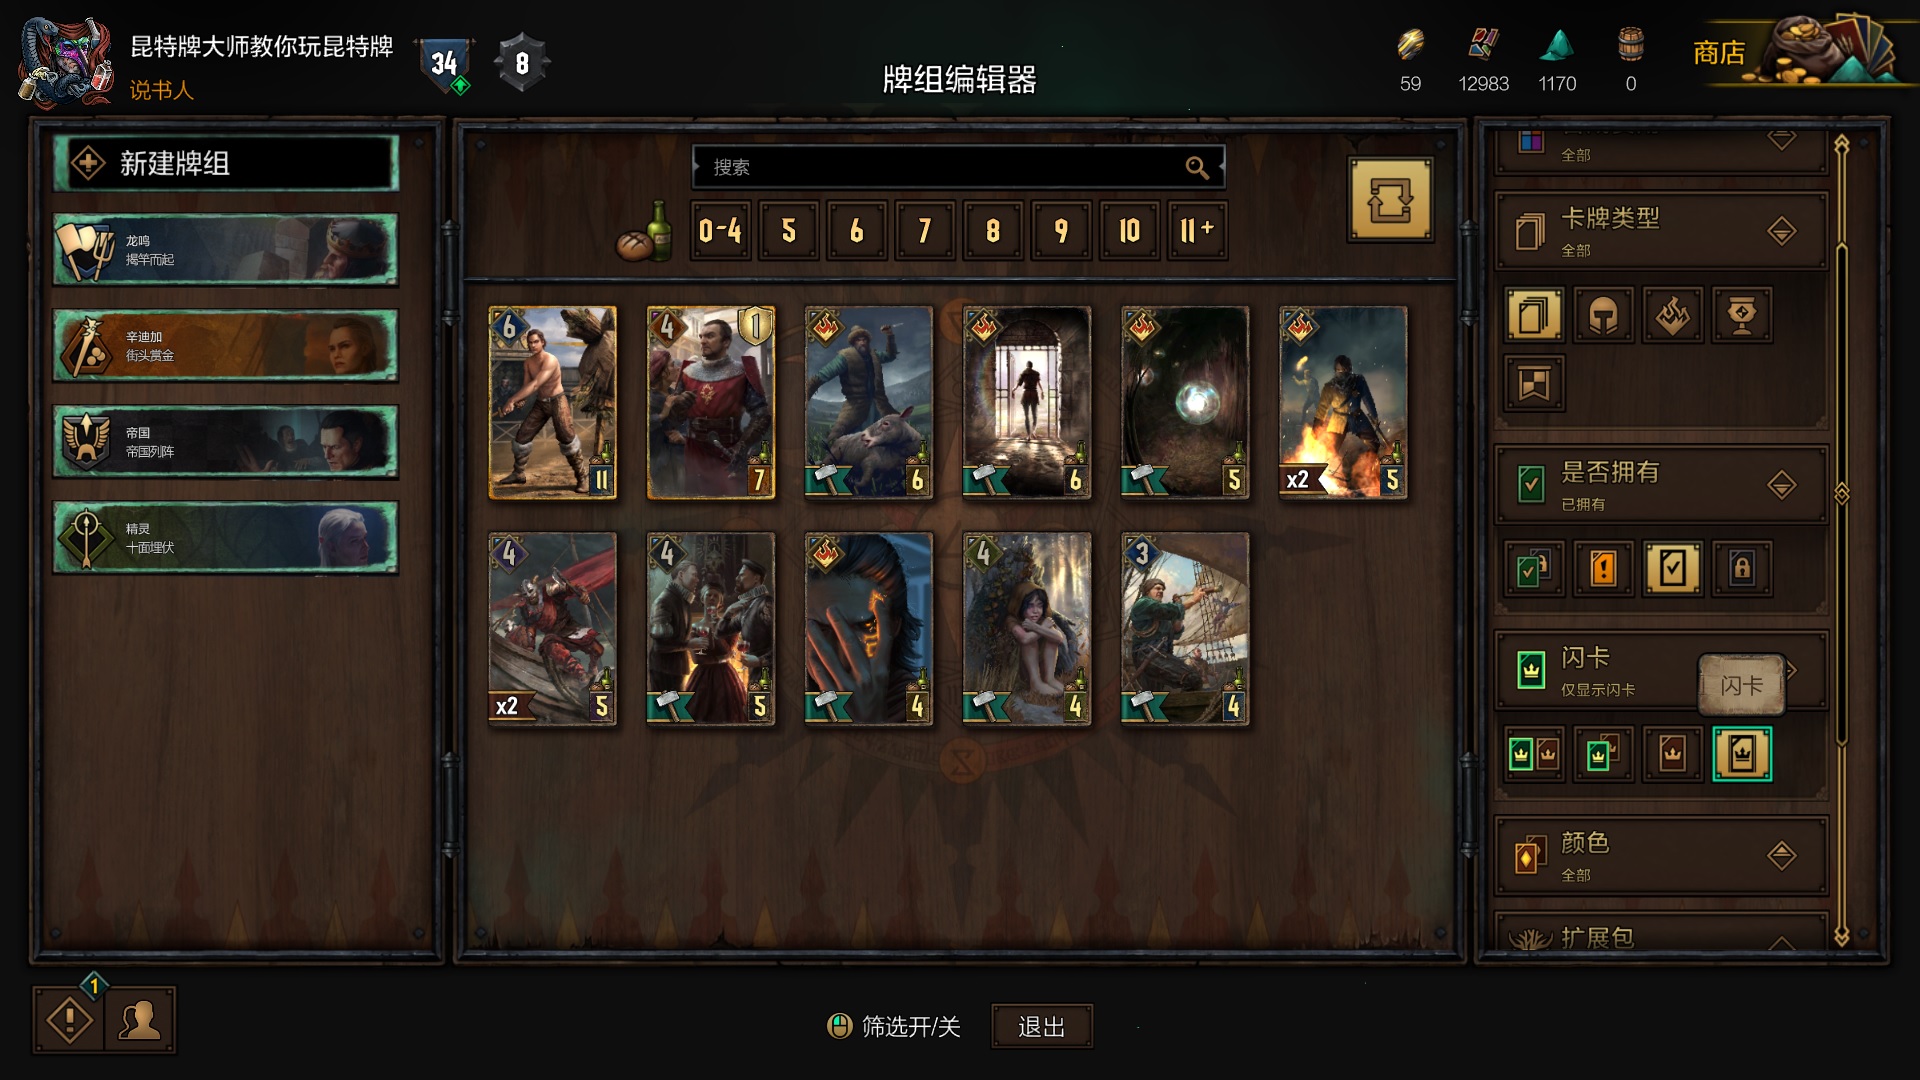Open the notifications alert icon
Screen dimensions: 1920x1080
pyautogui.click(x=69, y=1020)
